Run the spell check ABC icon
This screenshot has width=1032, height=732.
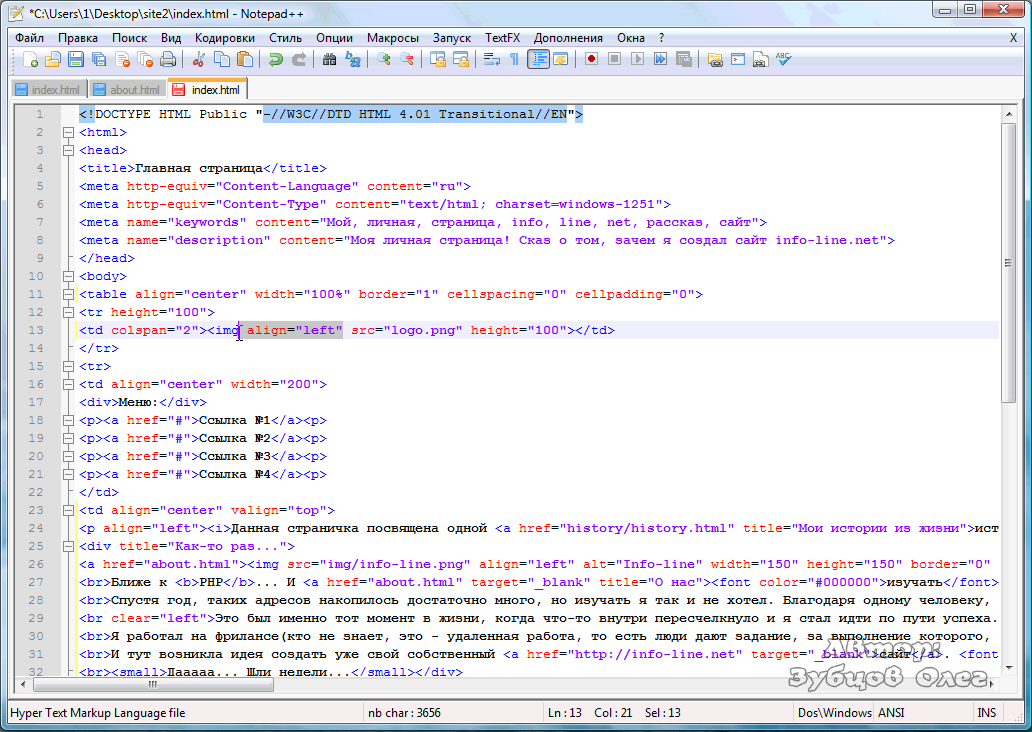coord(783,60)
